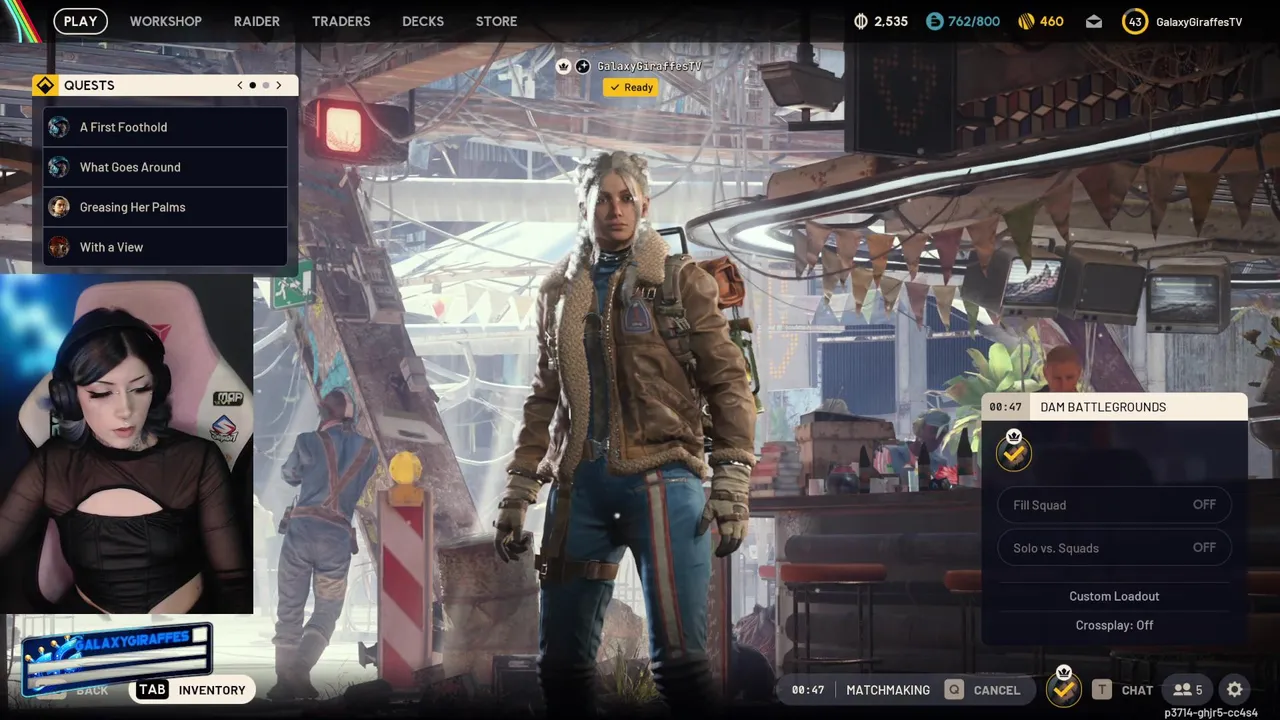This screenshot has height=720, width=1280.
Task: Click the QUESTS panel title
Action: pyautogui.click(x=89, y=85)
